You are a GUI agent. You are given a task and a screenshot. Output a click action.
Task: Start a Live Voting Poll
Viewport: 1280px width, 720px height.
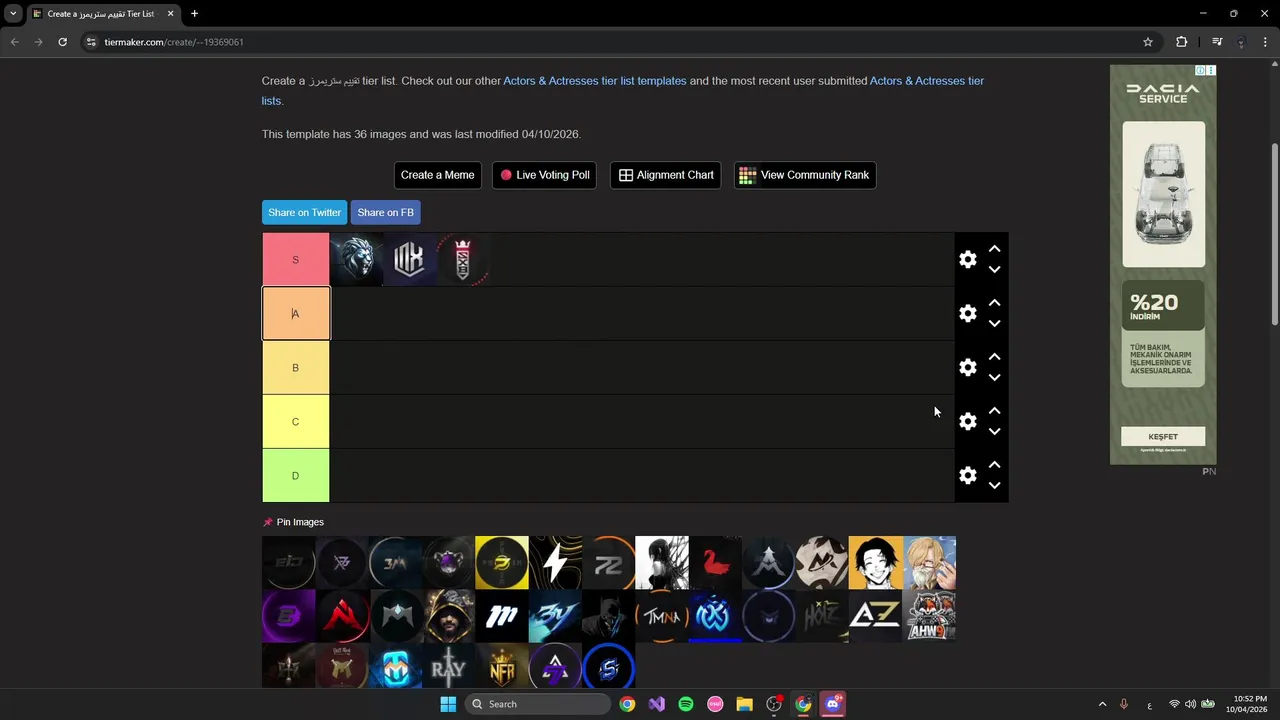544,175
